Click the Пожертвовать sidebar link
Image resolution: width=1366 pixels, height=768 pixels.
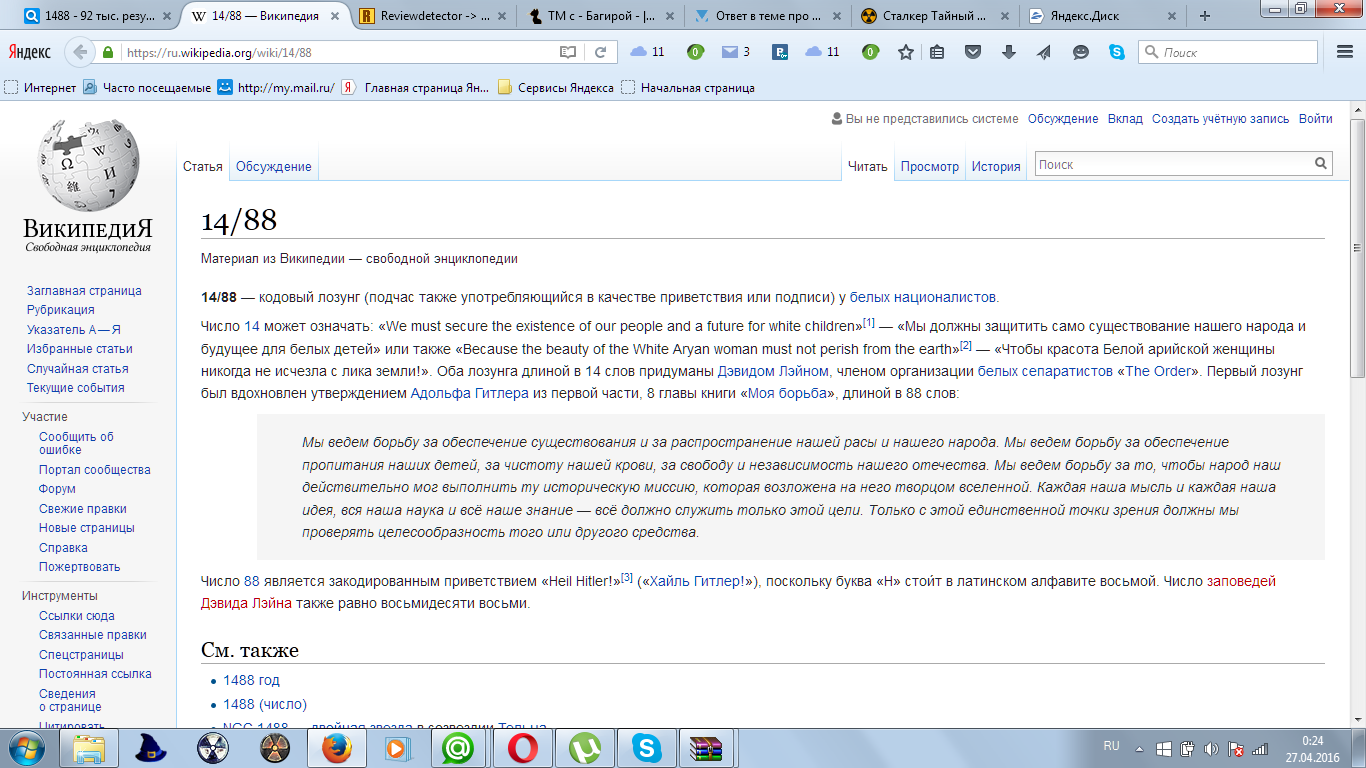[80, 567]
